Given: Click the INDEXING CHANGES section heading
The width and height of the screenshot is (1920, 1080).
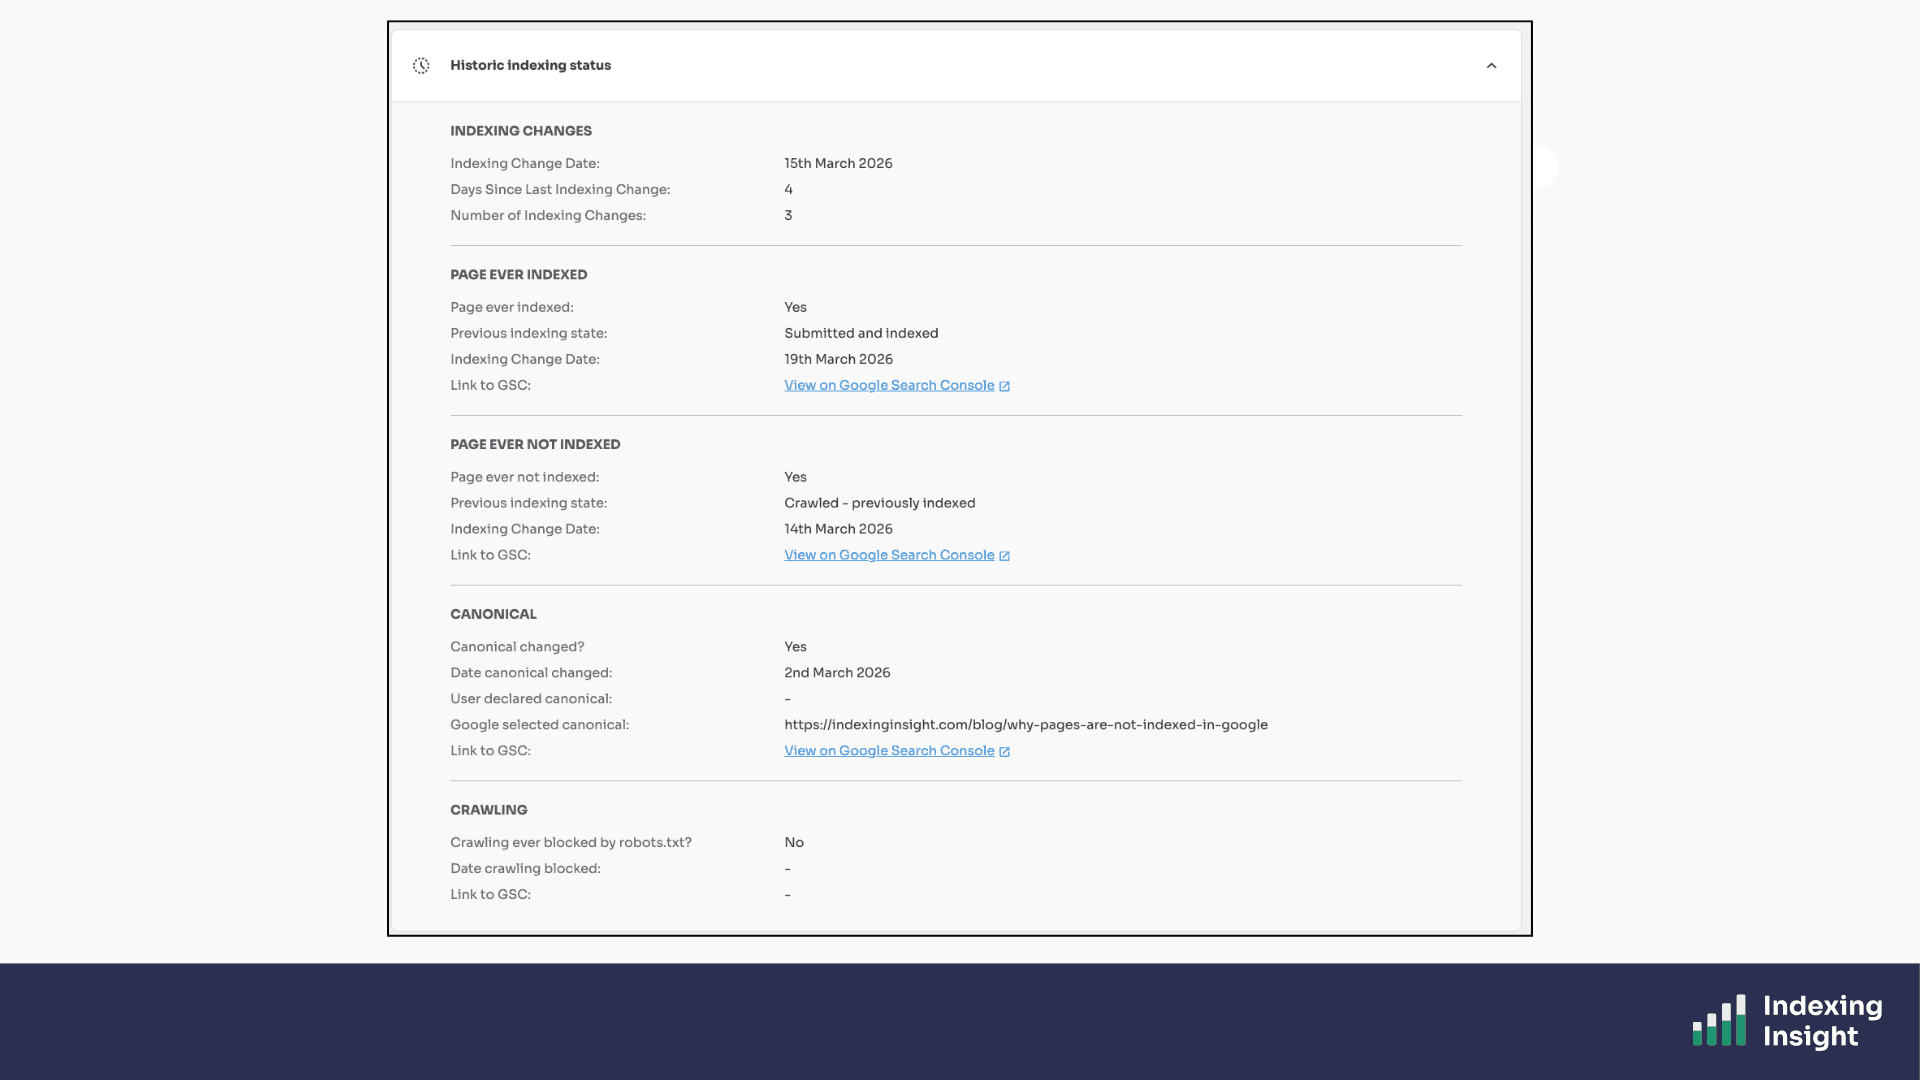Looking at the screenshot, I should (x=520, y=131).
